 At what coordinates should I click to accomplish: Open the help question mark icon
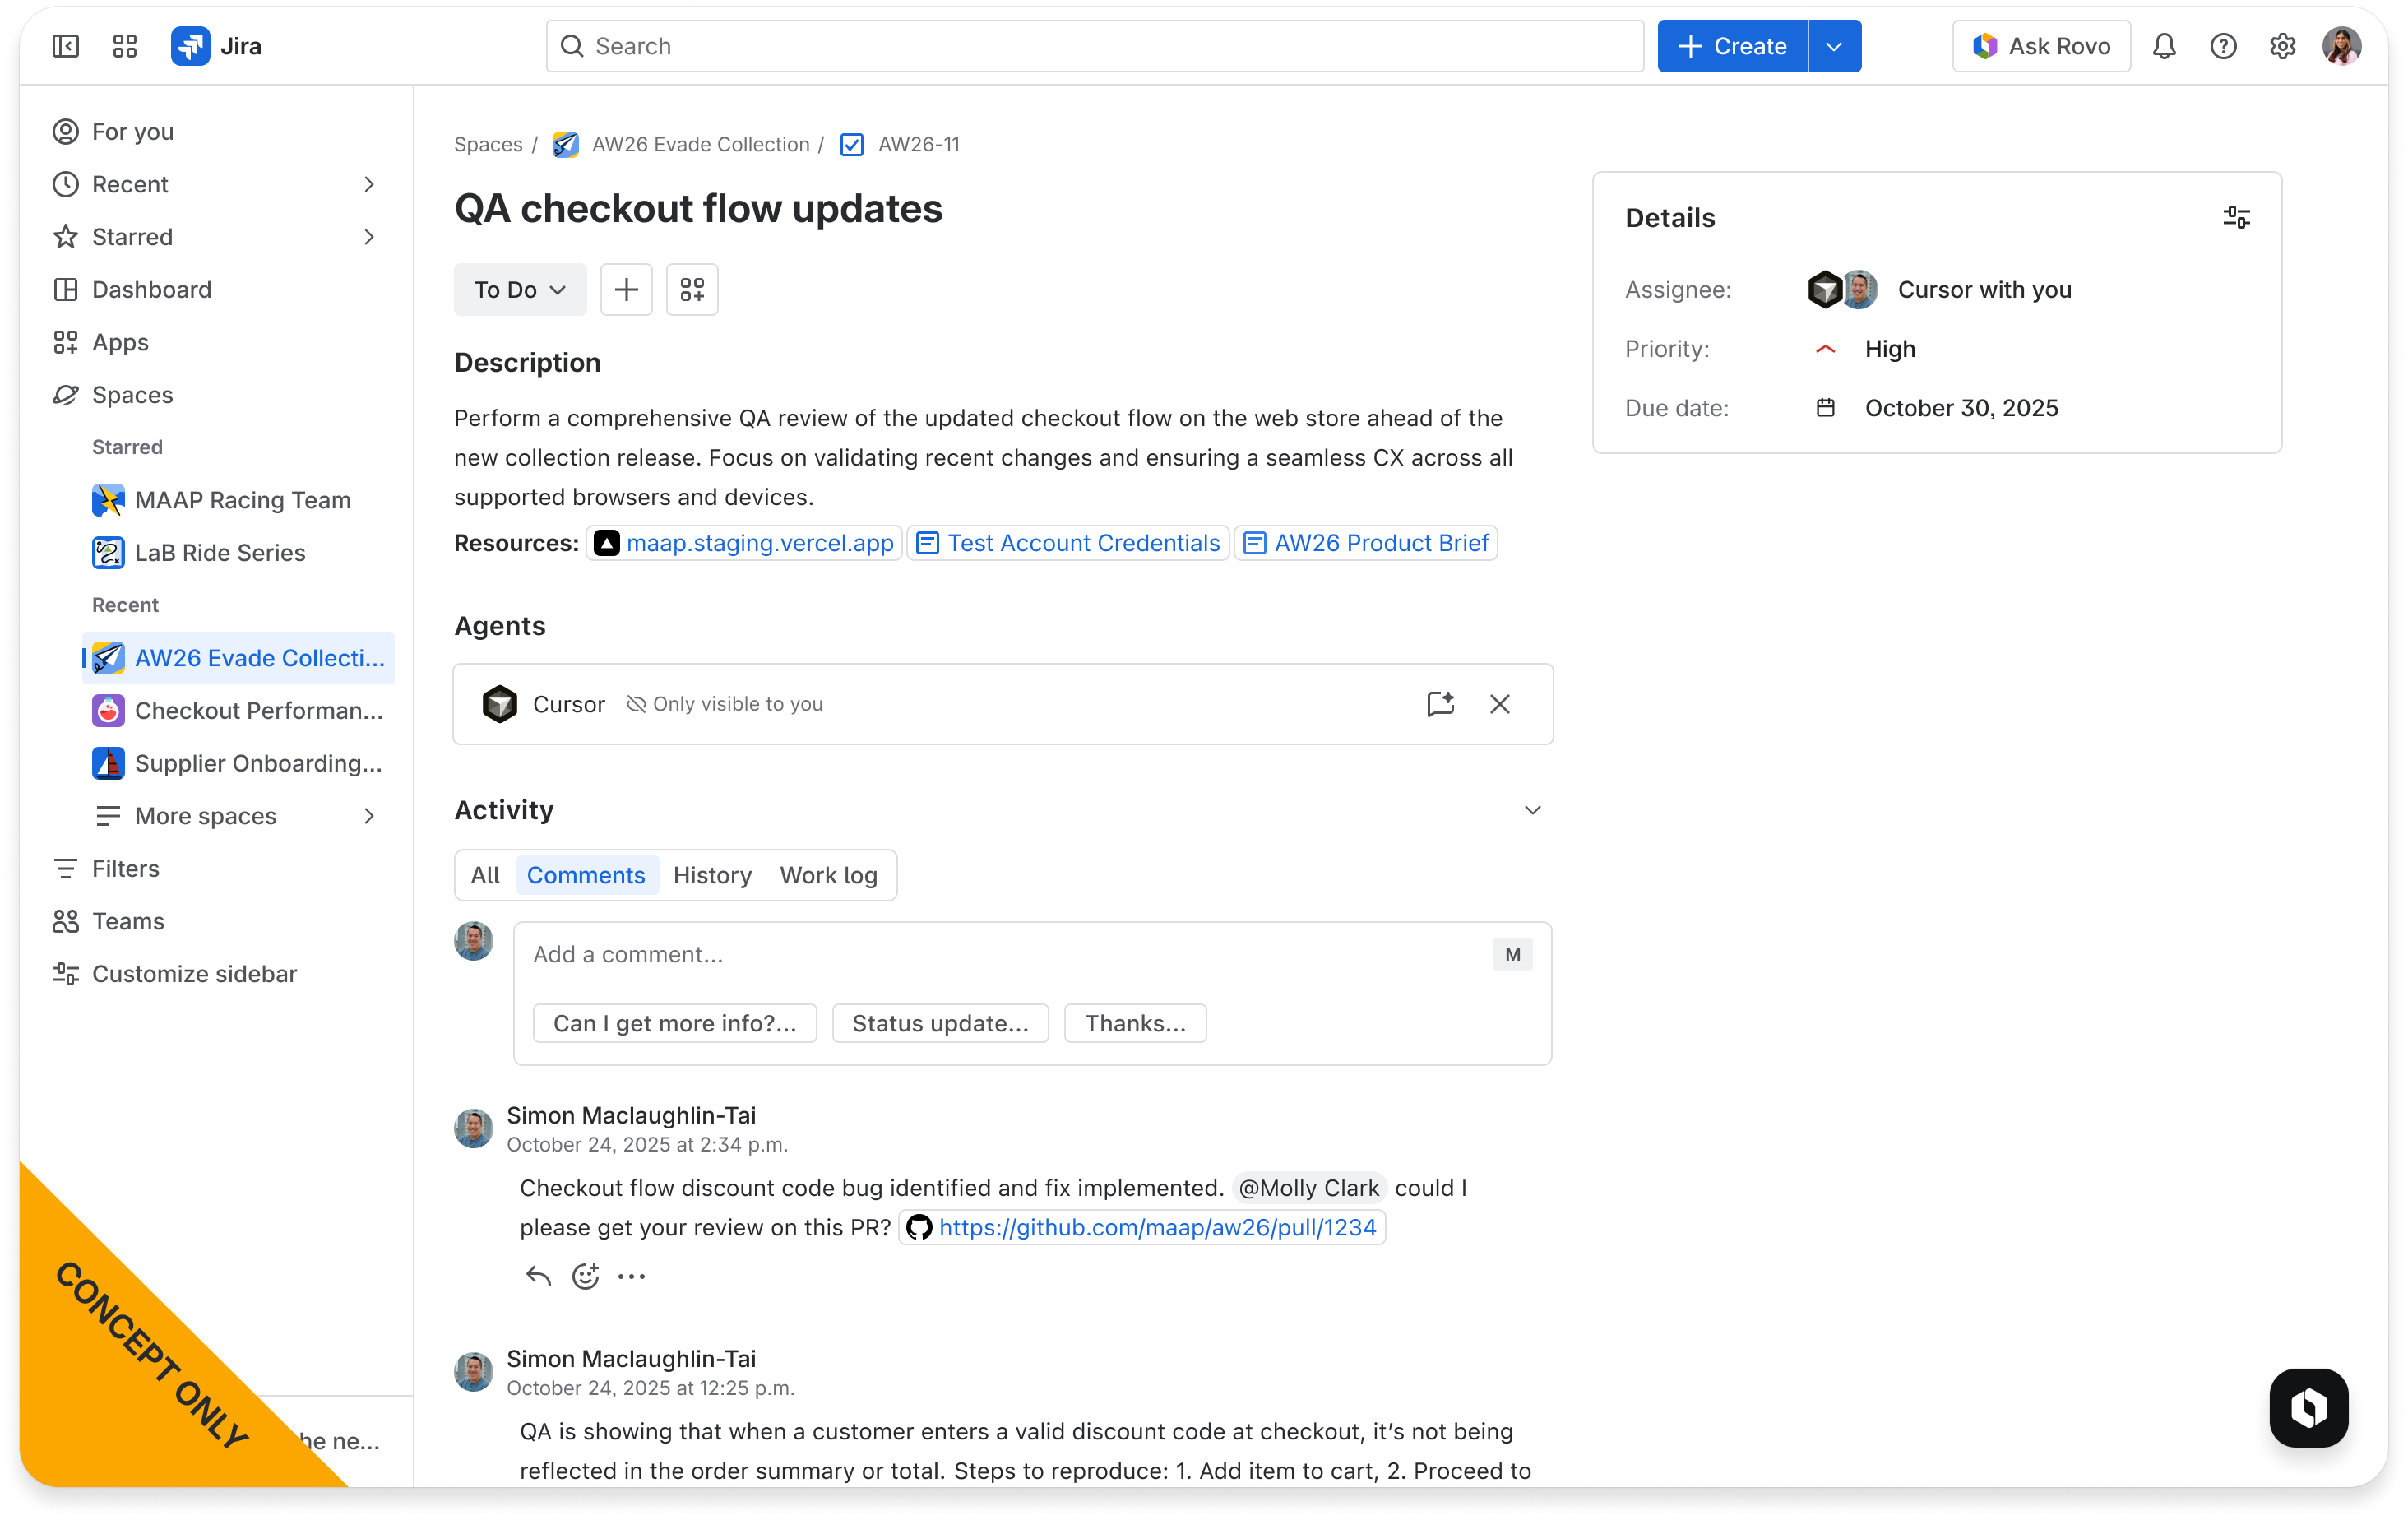[2223, 46]
